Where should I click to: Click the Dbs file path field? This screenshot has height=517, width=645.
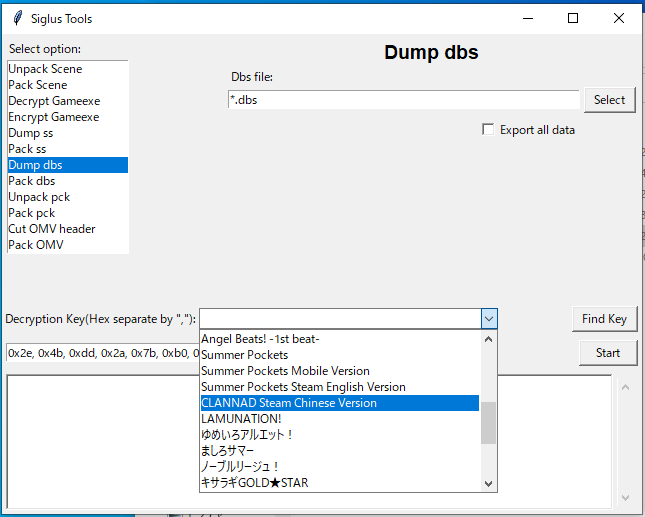[404, 100]
